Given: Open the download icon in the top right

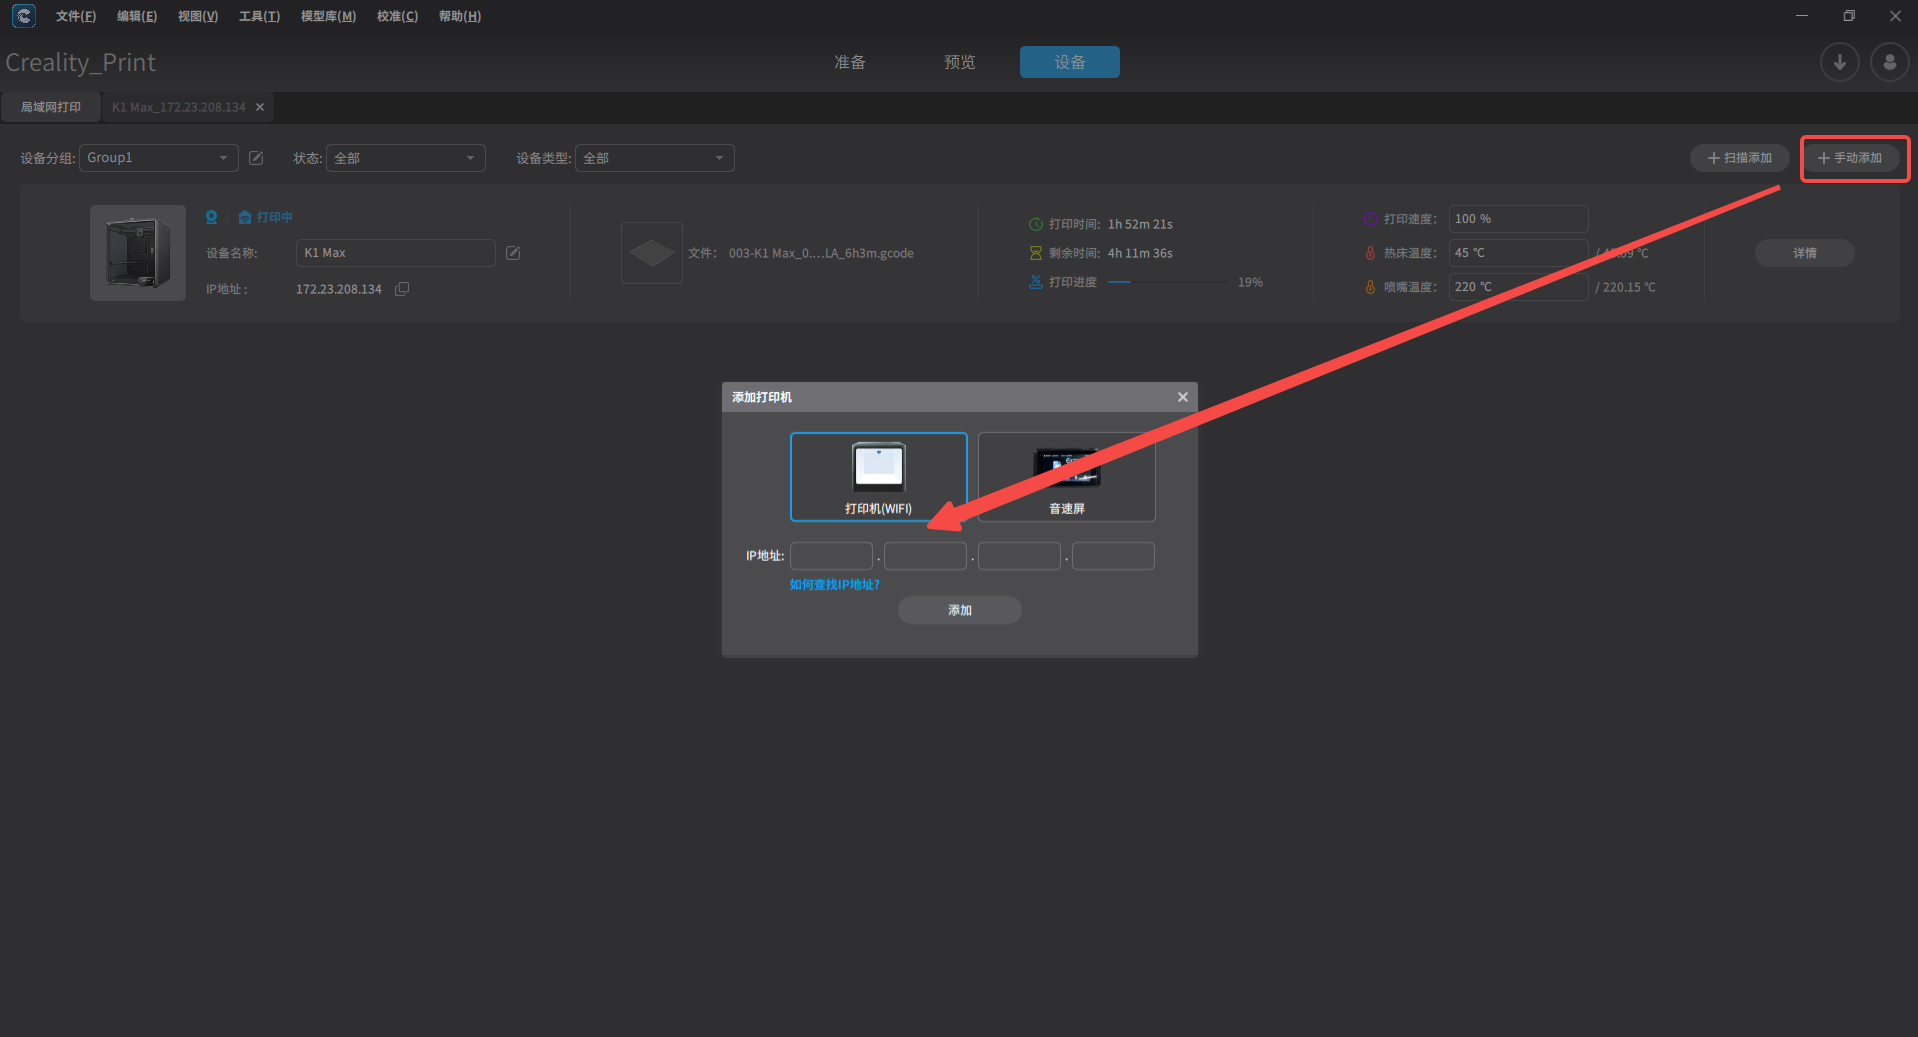Looking at the screenshot, I should (1839, 62).
